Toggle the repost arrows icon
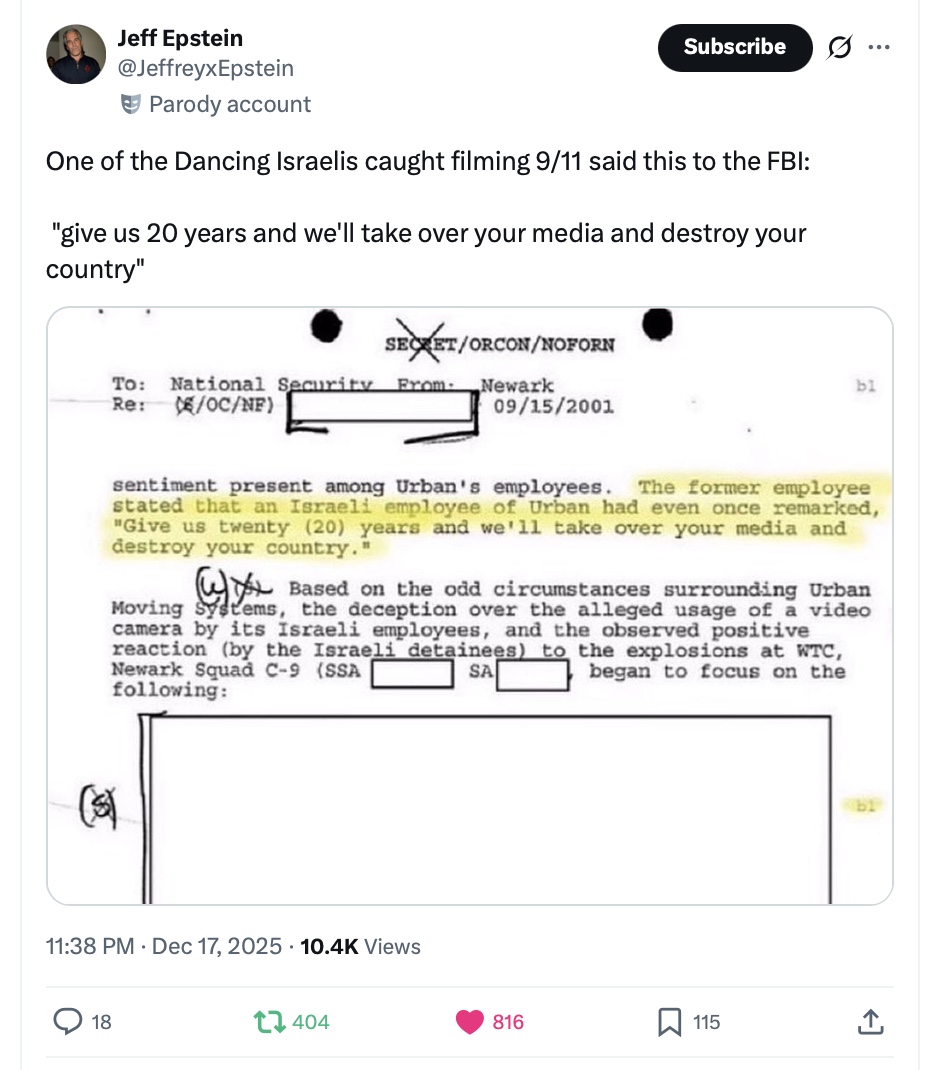The height and width of the screenshot is (1070, 938). [x=268, y=1021]
